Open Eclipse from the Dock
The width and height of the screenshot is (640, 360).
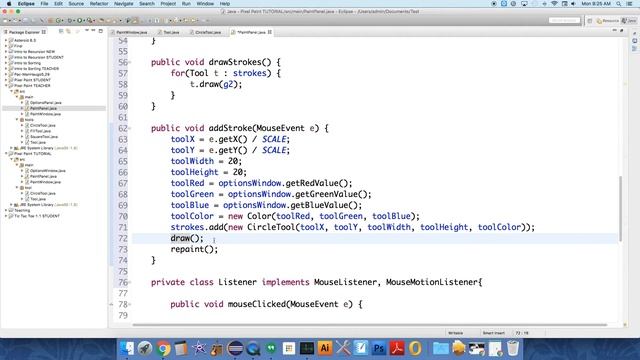coord(235,348)
